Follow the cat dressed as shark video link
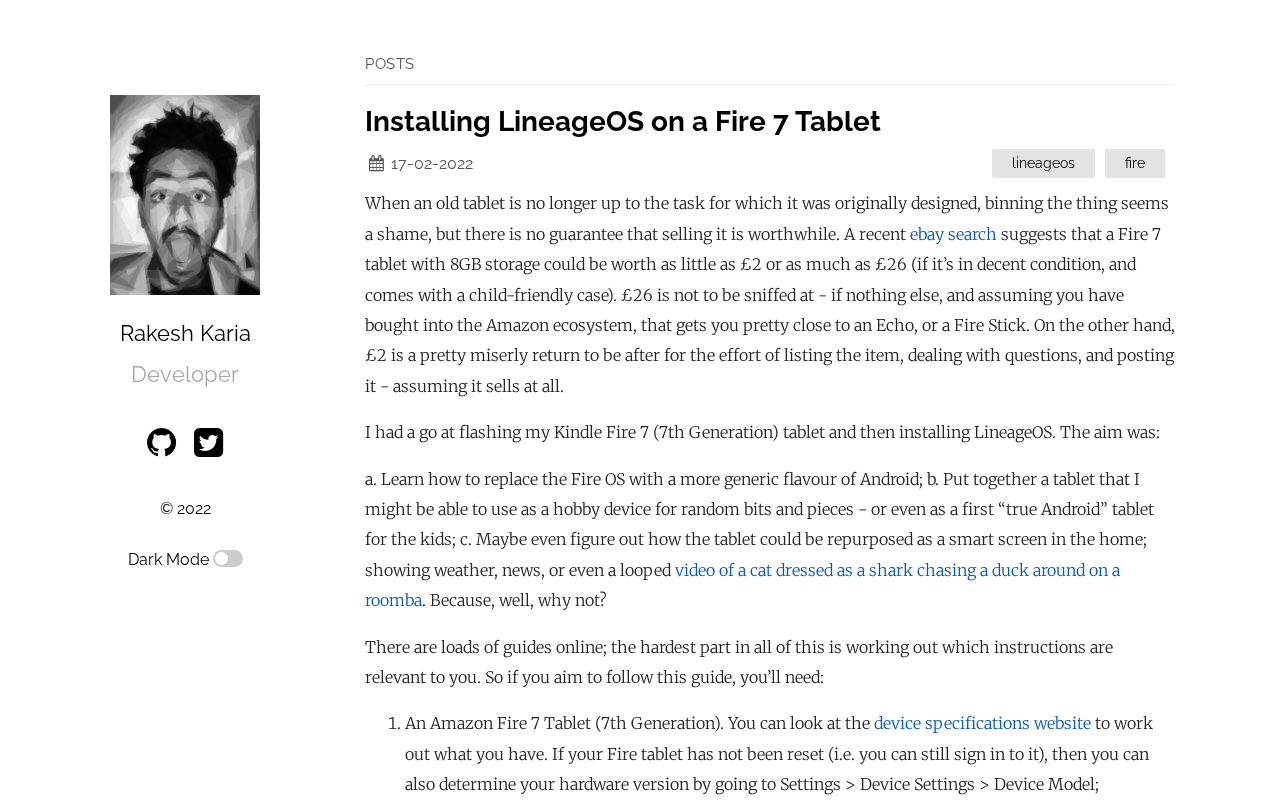This screenshot has height=800, width=1280. [x=897, y=570]
